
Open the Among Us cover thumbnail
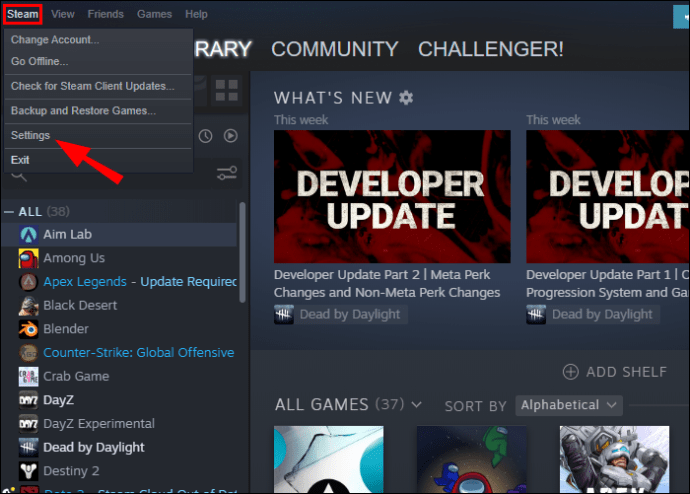pos(472,460)
